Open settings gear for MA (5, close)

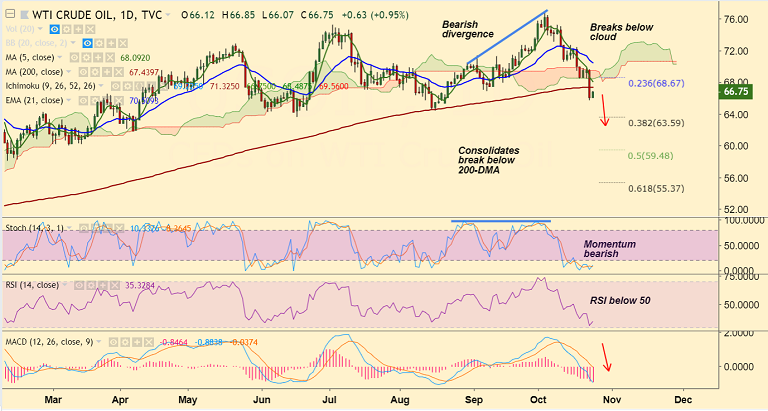point(86,57)
